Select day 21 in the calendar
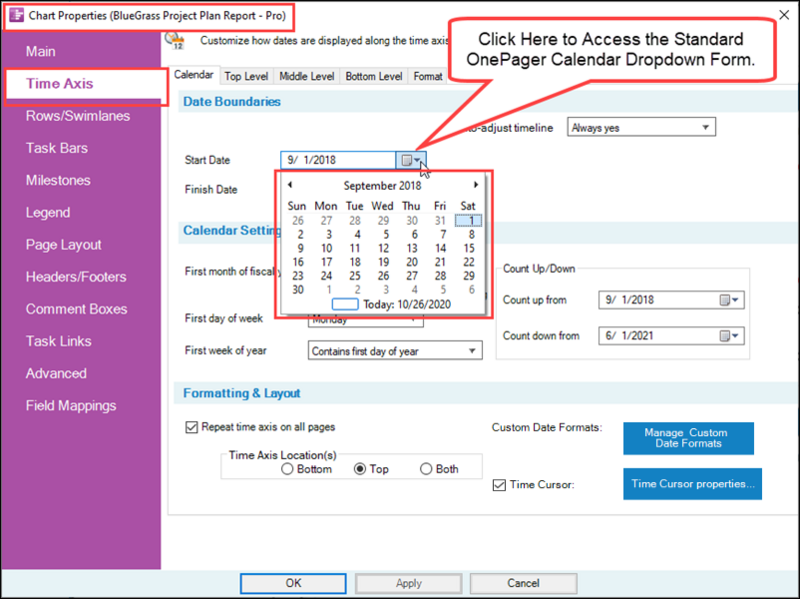800x599 pixels. [440, 262]
